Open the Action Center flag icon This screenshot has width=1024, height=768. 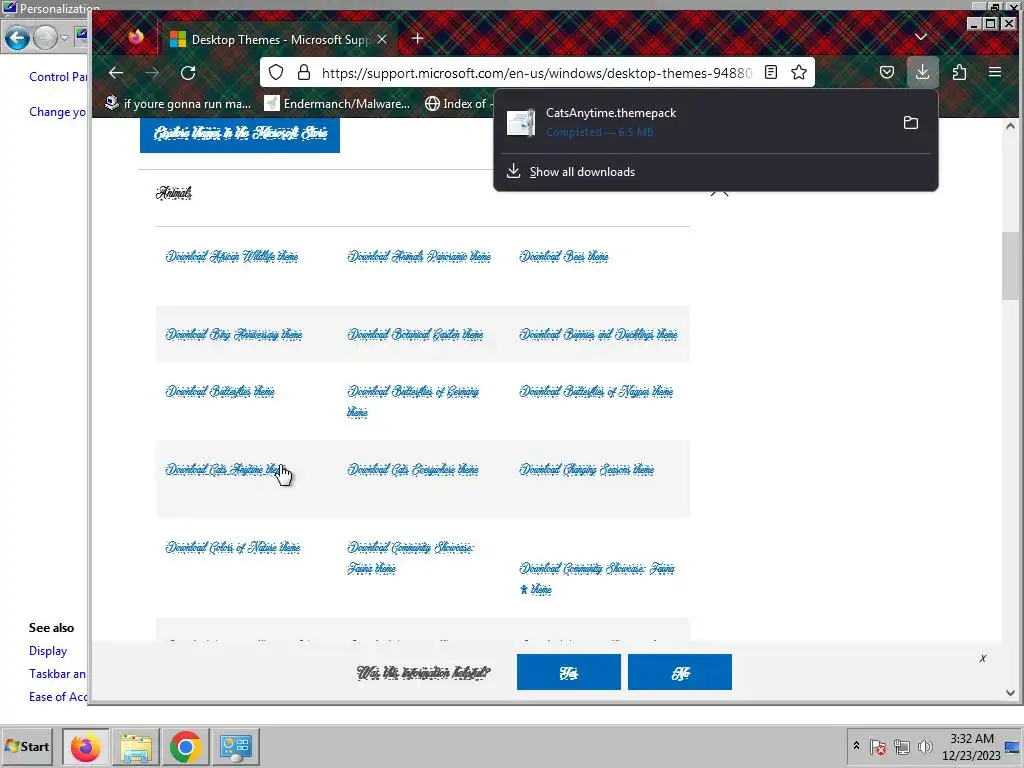pyautogui.click(x=878, y=746)
